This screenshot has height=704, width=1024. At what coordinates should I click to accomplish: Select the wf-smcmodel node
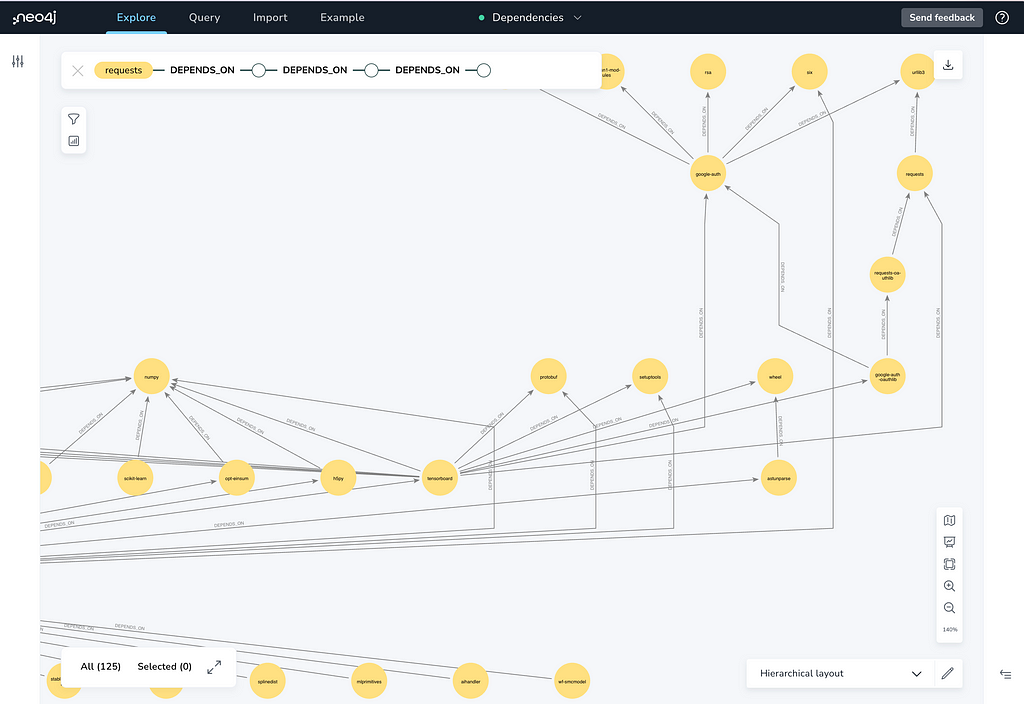coord(572,681)
